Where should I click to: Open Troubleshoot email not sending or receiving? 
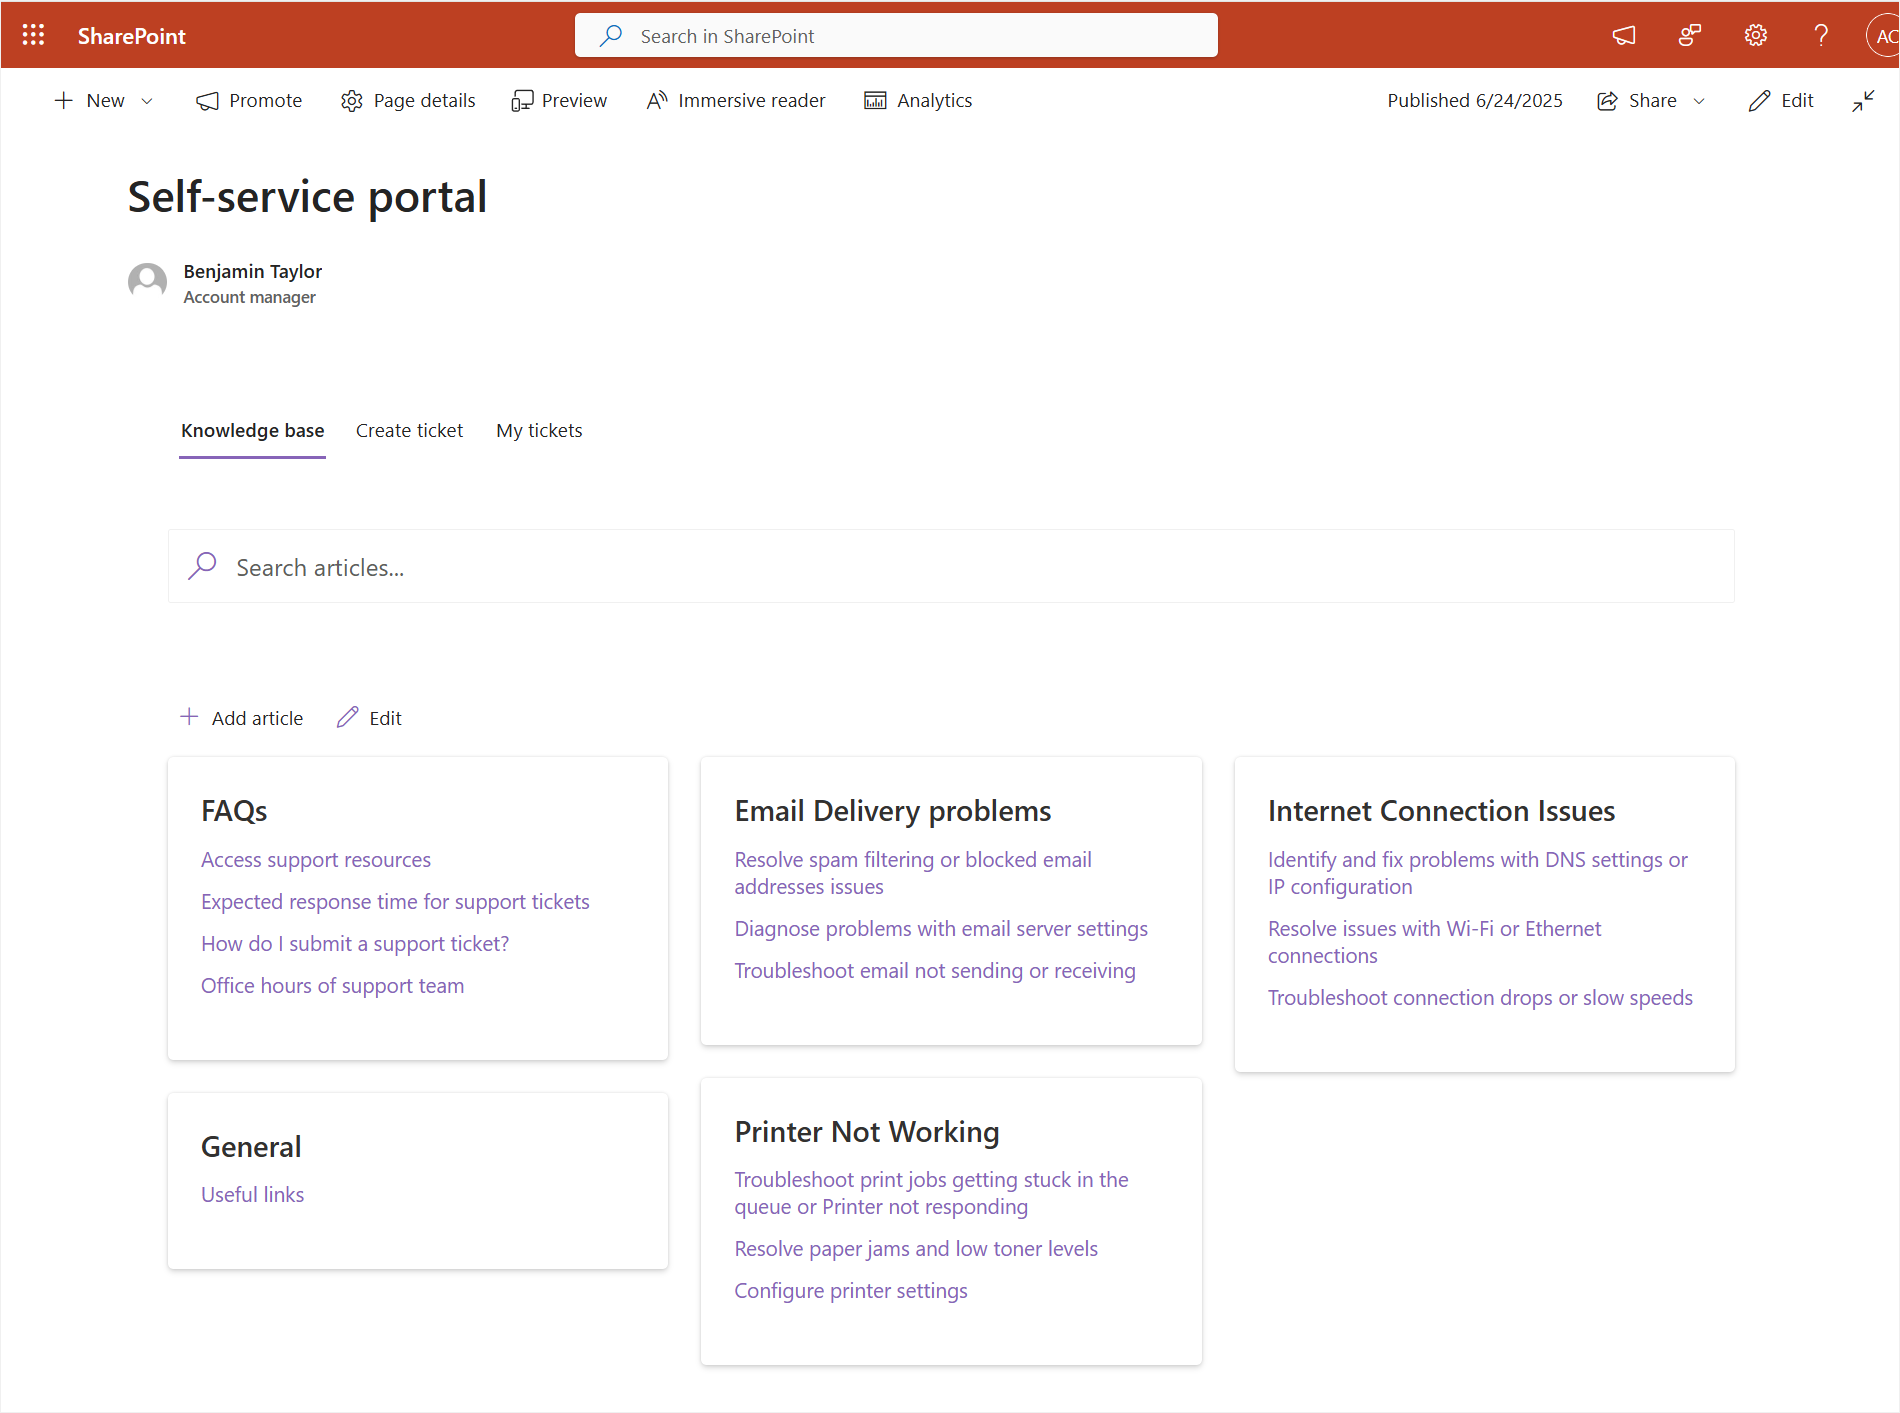coord(935,971)
